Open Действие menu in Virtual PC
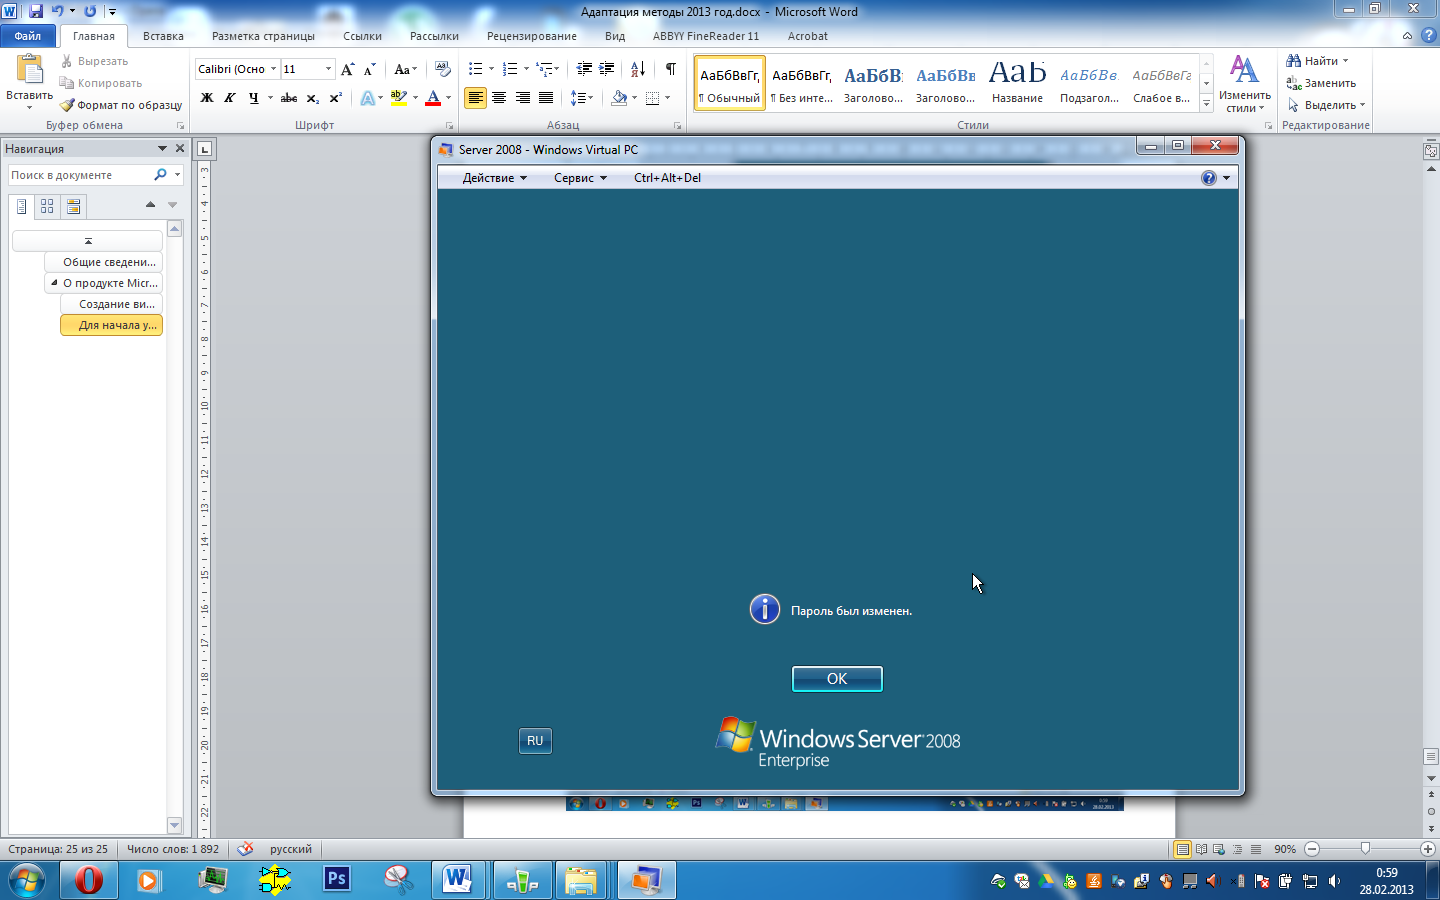This screenshot has height=900, width=1440. pos(494,178)
